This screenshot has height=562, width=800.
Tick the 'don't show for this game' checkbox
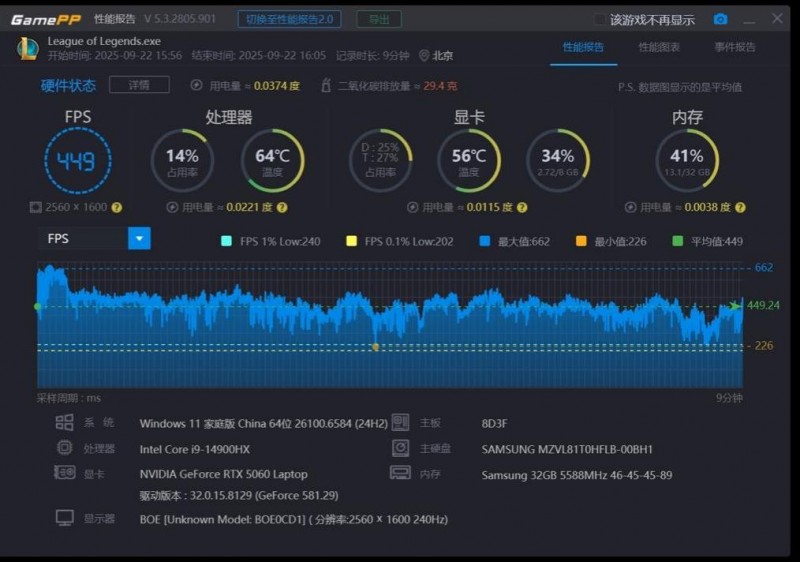pyautogui.click(x=599, y=20)
